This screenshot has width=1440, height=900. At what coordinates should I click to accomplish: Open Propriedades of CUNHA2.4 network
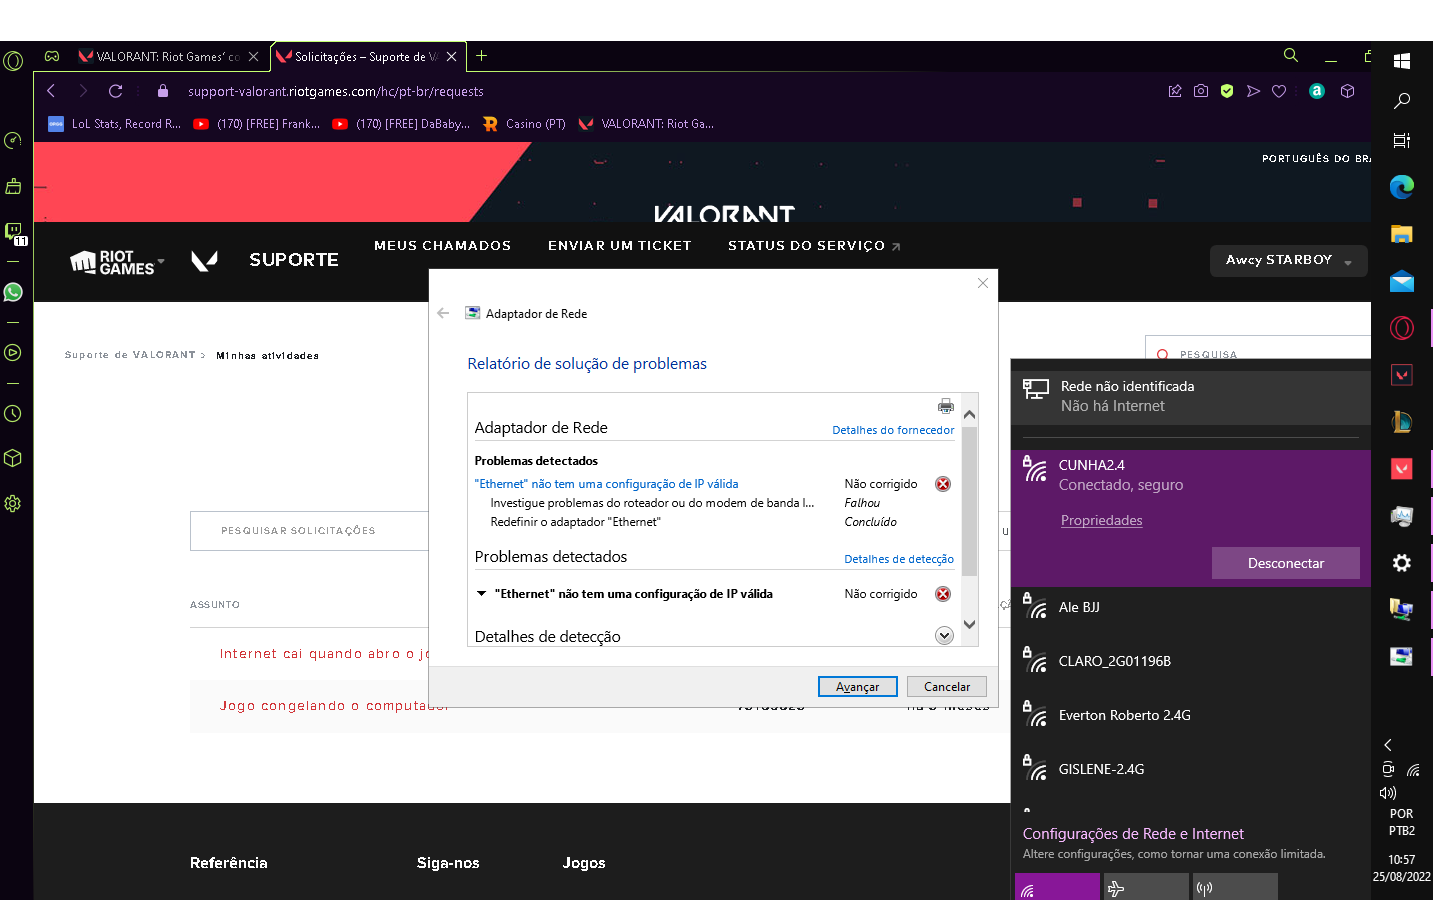(x=1101, y=520)
